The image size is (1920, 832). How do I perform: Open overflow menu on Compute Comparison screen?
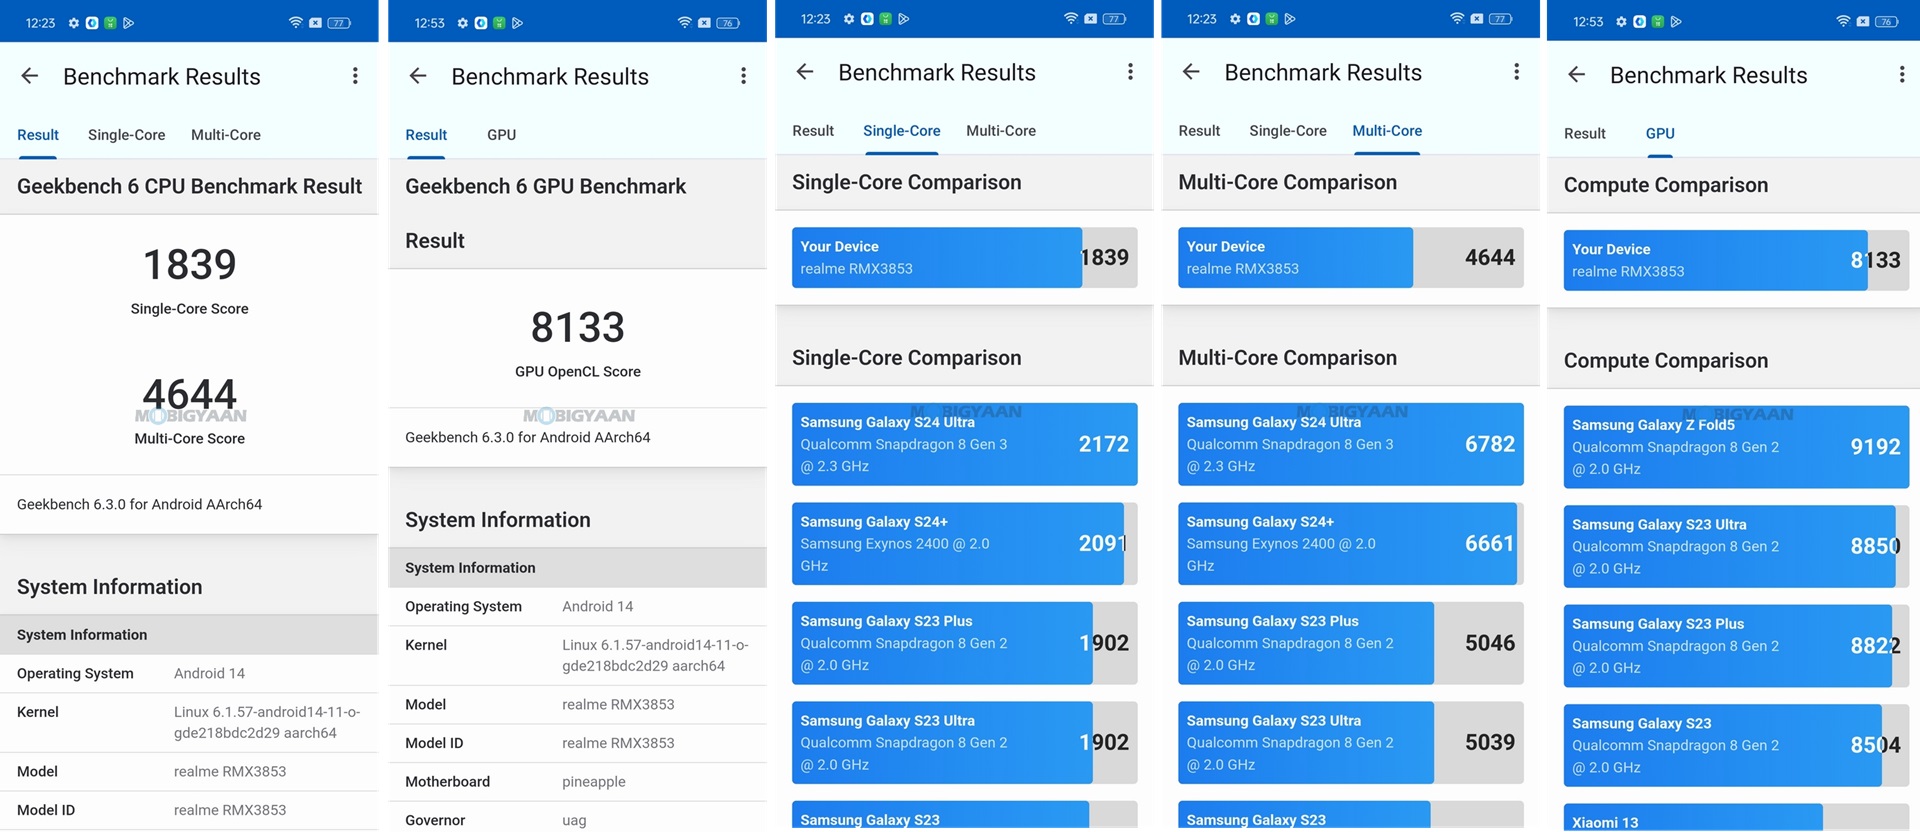tap(1901, 75)
